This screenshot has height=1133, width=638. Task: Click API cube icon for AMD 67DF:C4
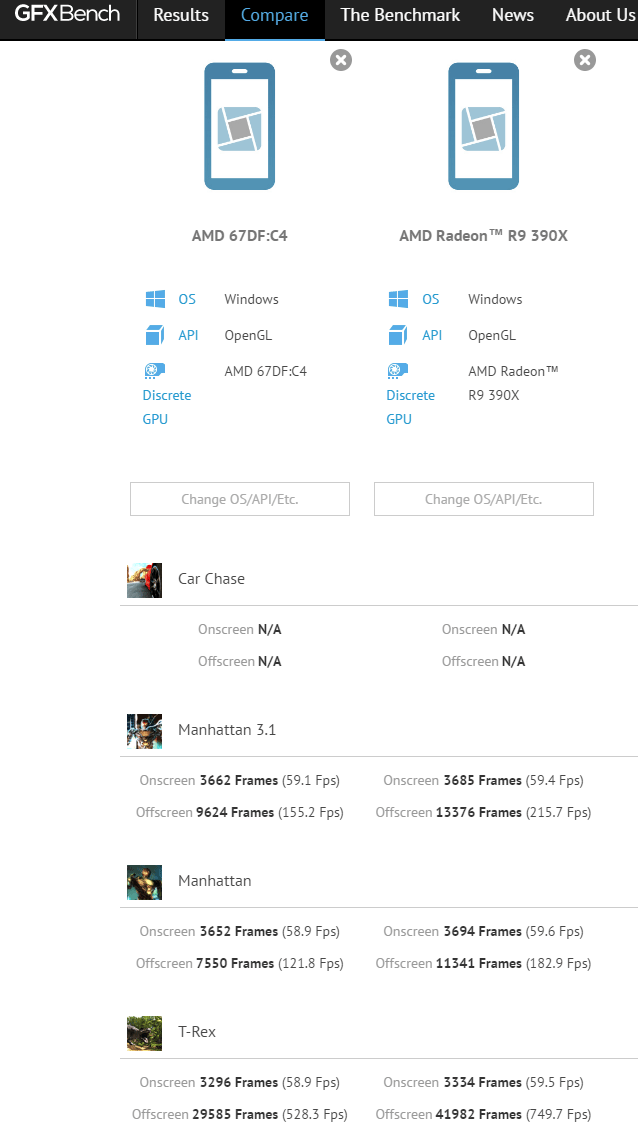coord(155,335)
